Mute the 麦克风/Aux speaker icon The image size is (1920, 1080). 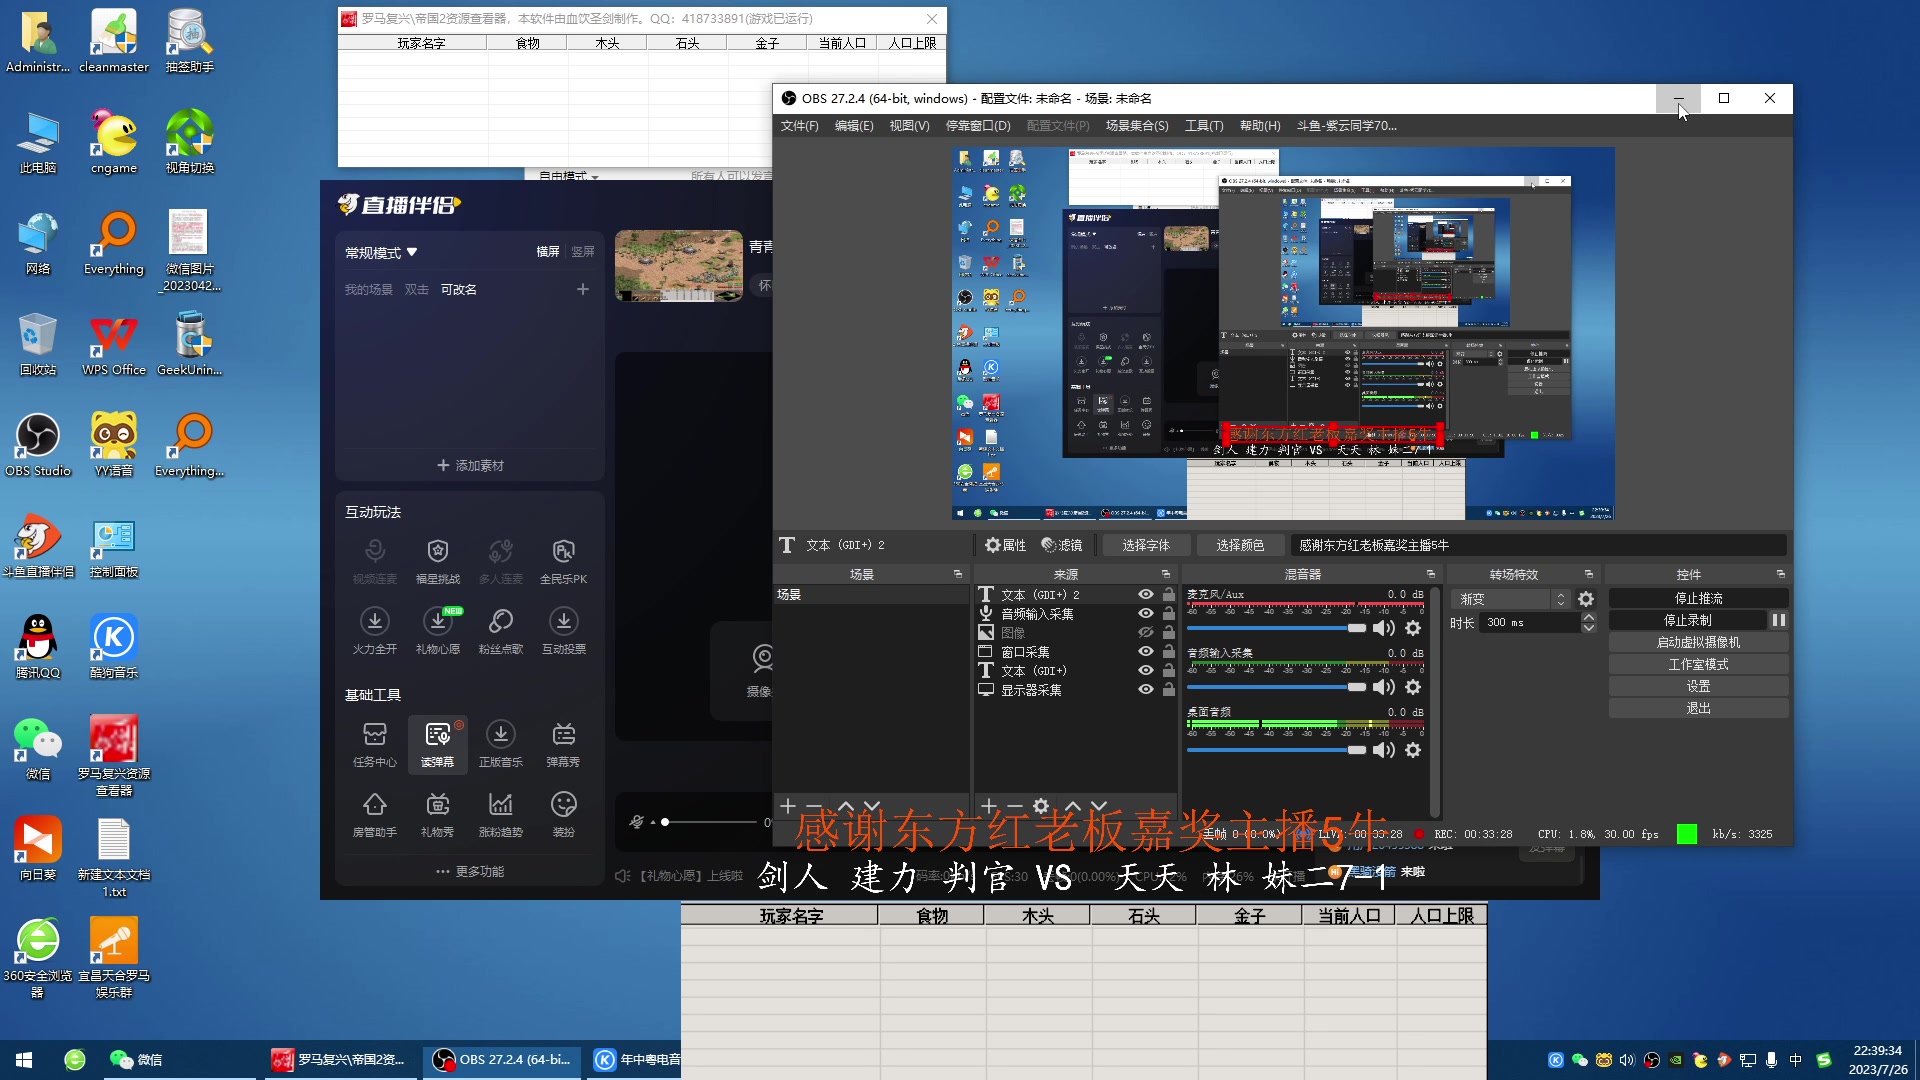pyautogui.click(x=1384, y=628)
